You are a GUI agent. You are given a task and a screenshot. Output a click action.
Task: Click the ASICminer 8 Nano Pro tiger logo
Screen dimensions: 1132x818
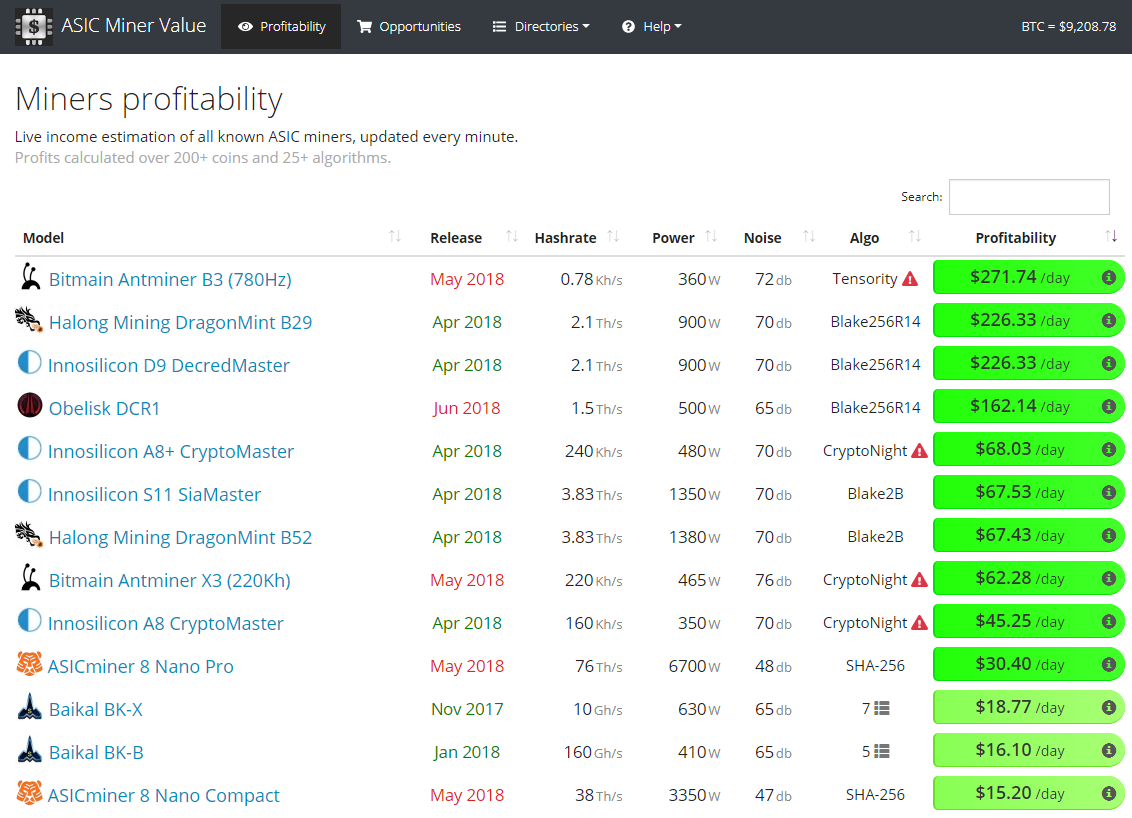click(30, 663)
